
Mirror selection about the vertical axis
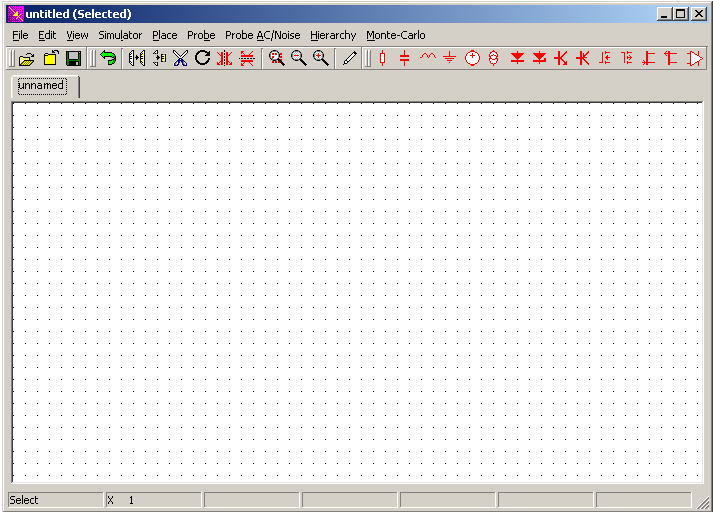pyautogui.click(x=225, y=59)
